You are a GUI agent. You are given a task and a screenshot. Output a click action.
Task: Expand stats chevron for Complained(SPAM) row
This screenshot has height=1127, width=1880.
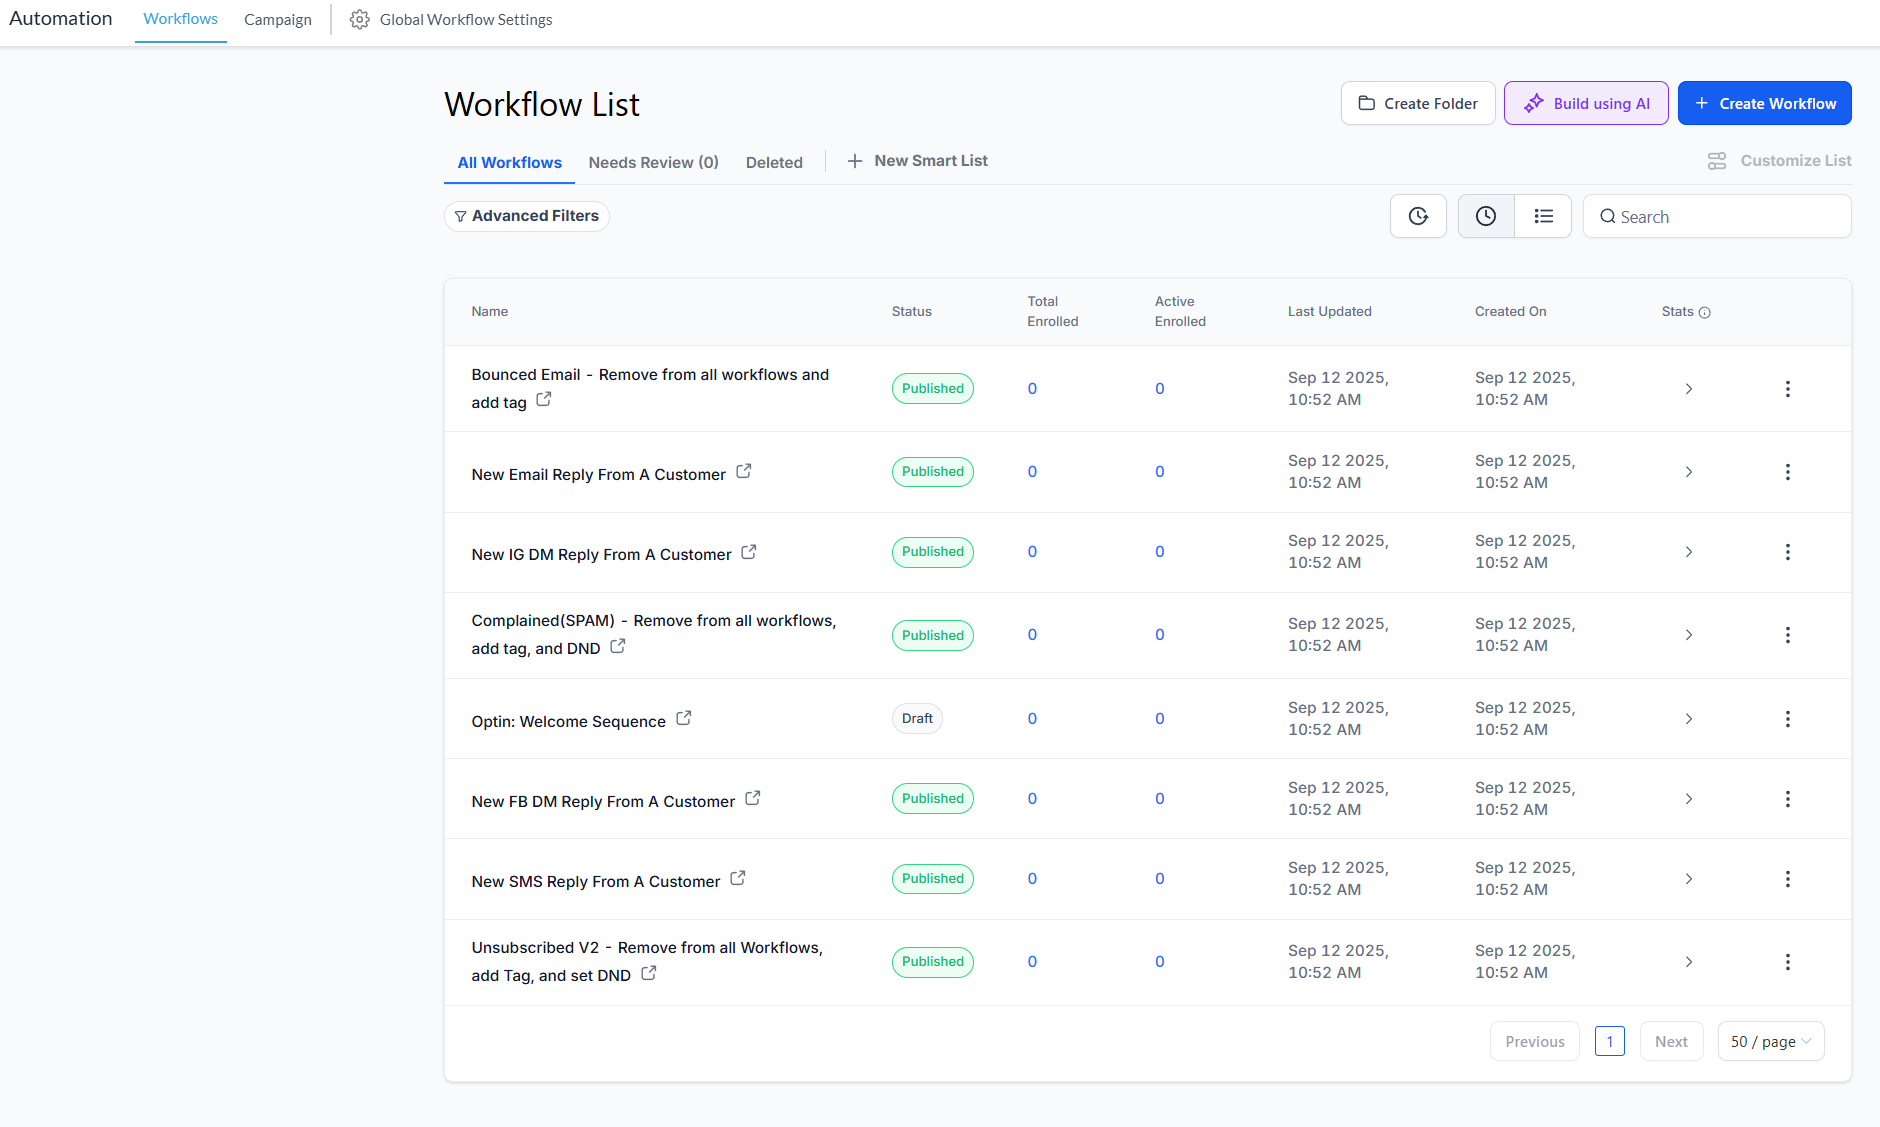1688,635
